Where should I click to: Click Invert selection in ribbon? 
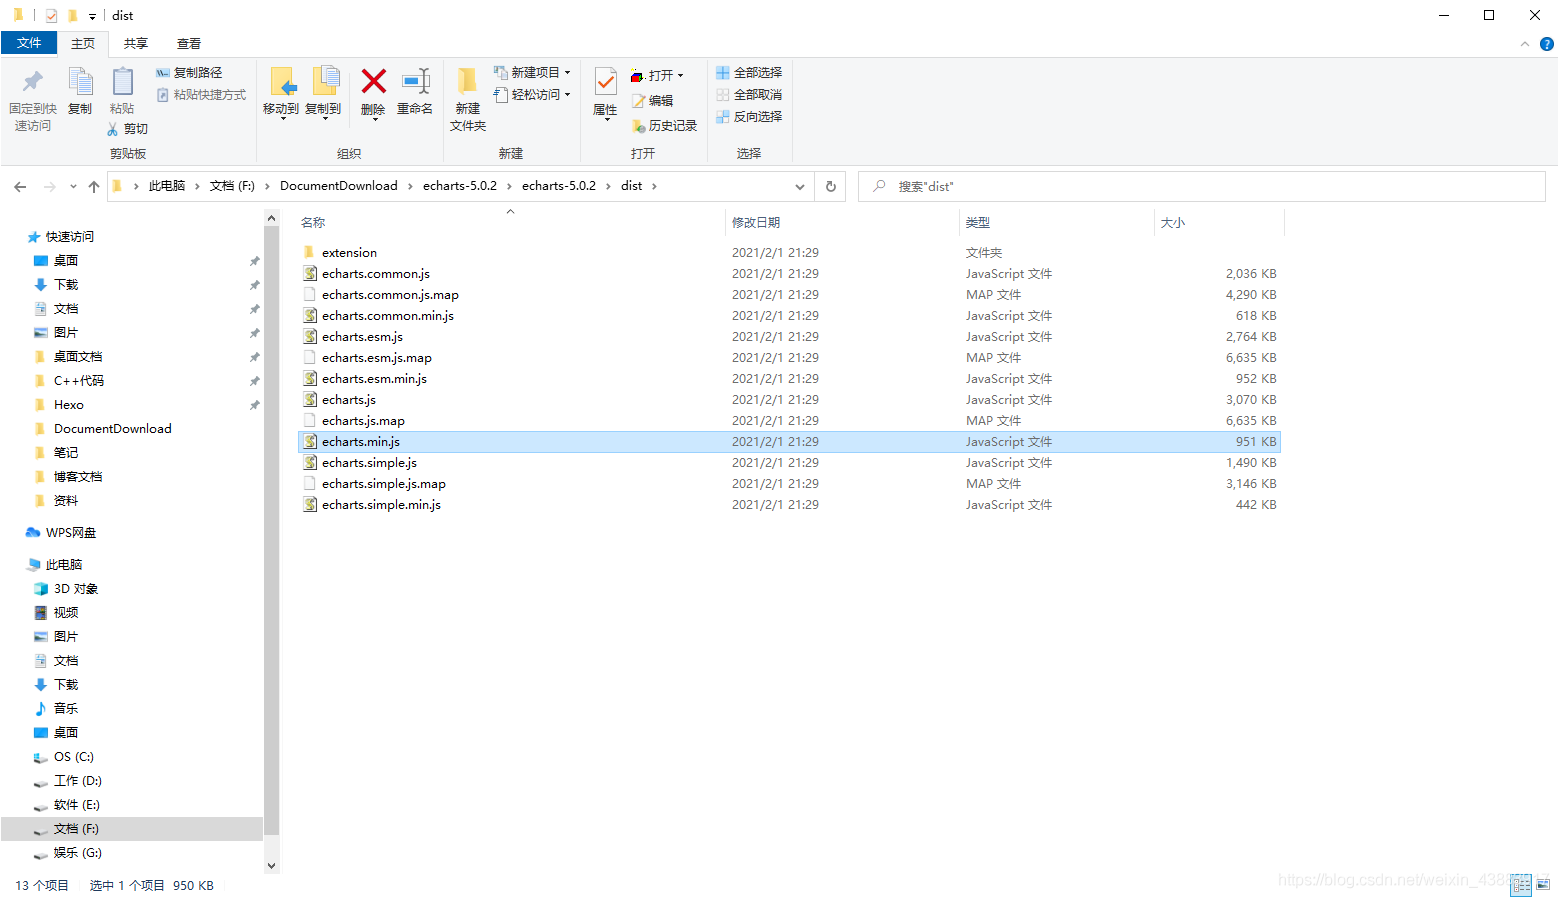749,117
